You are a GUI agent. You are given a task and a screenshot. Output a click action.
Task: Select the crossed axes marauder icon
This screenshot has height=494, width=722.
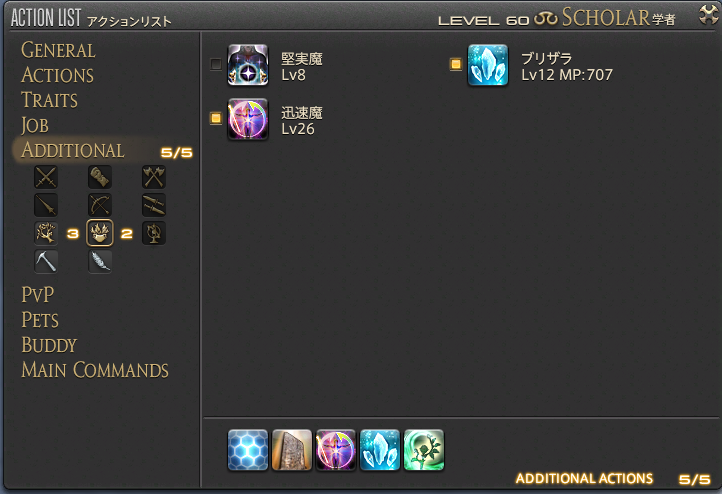[x=154, y=177]
